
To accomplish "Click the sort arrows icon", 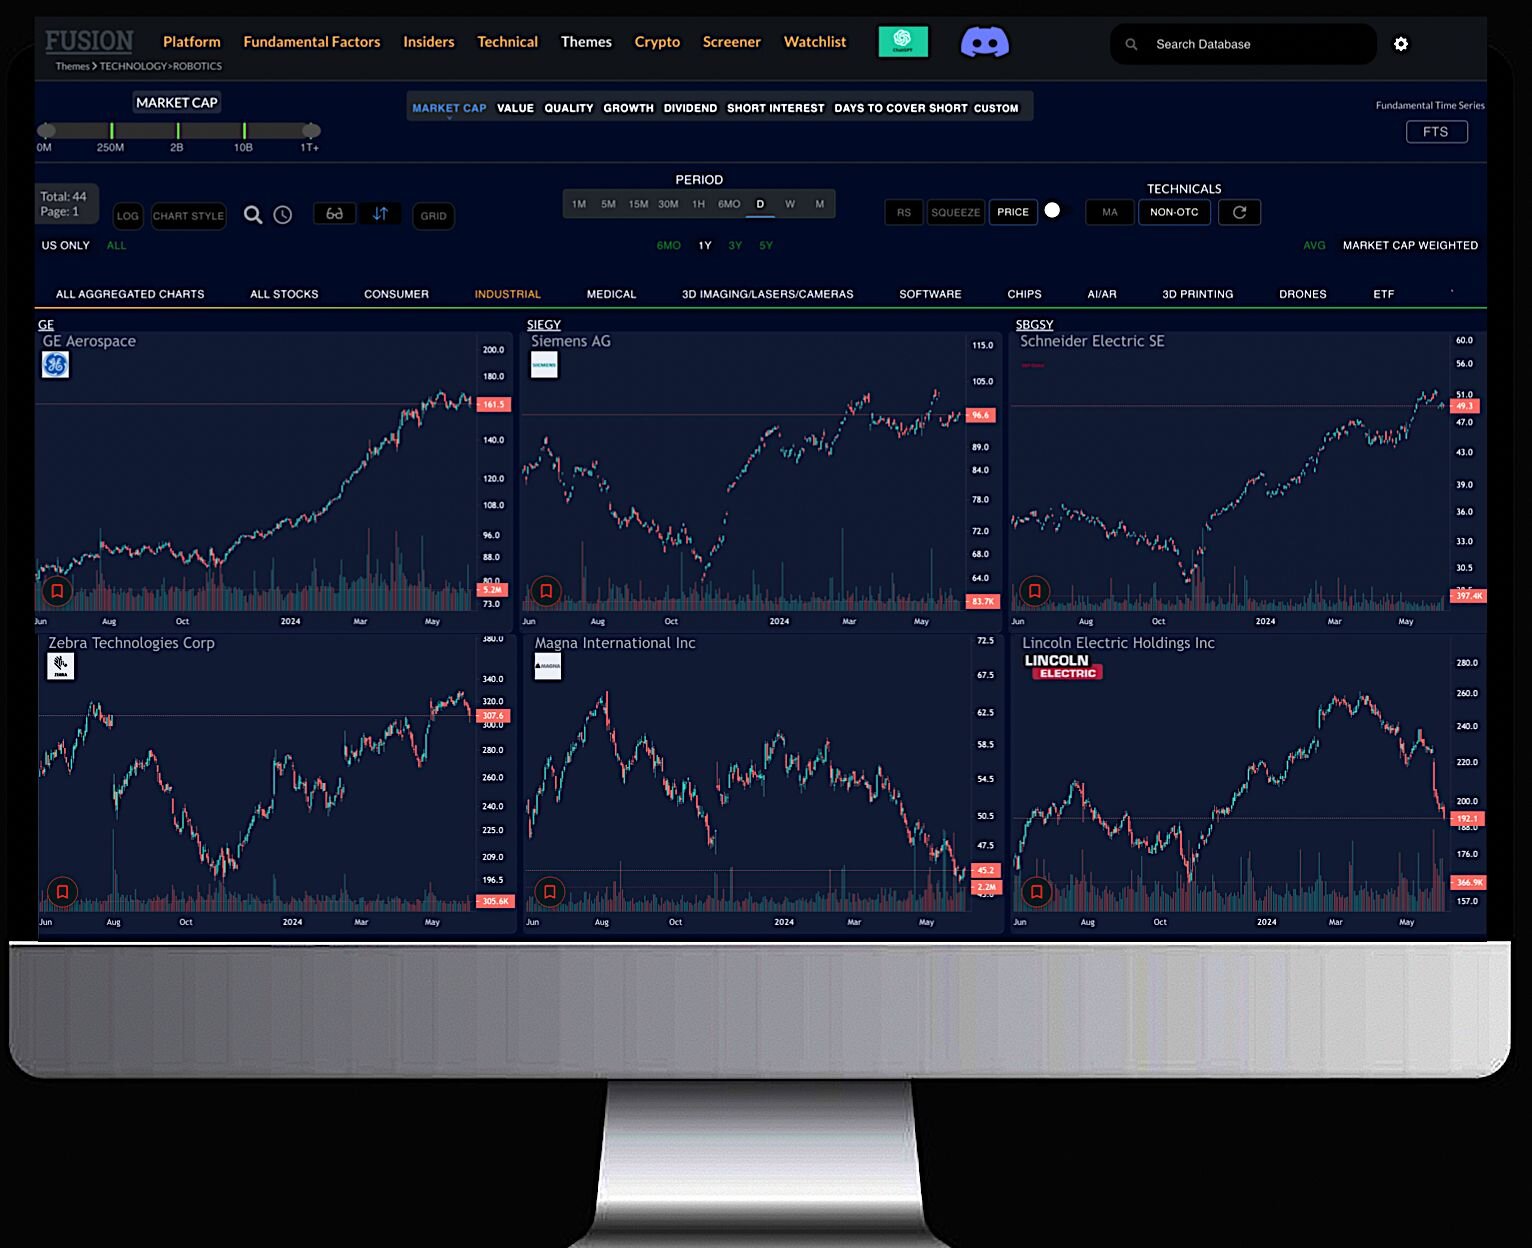I will [x=380, y=214].
